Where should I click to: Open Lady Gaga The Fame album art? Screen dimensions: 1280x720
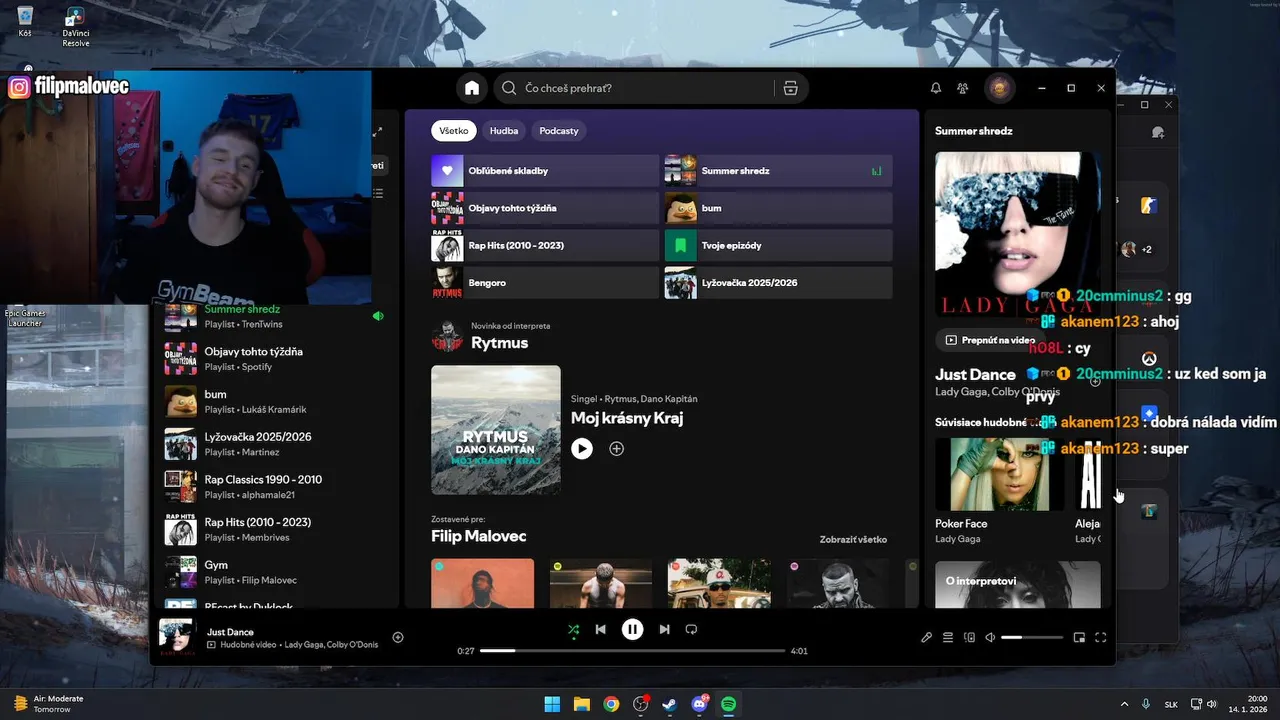click(x=1018, y=235)
